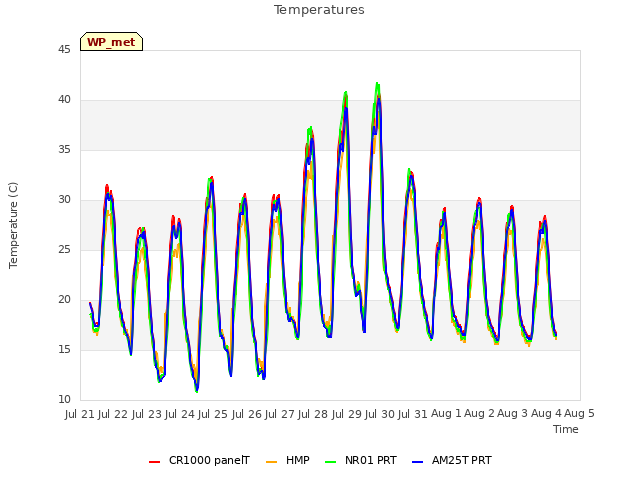640x480 pixels.
Task: Click the Time x-axis title
Action: [x=566, y=429]
